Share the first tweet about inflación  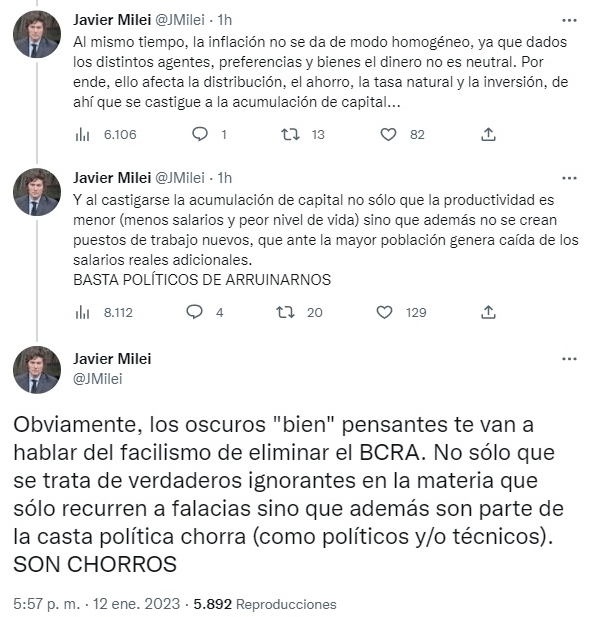488,134
